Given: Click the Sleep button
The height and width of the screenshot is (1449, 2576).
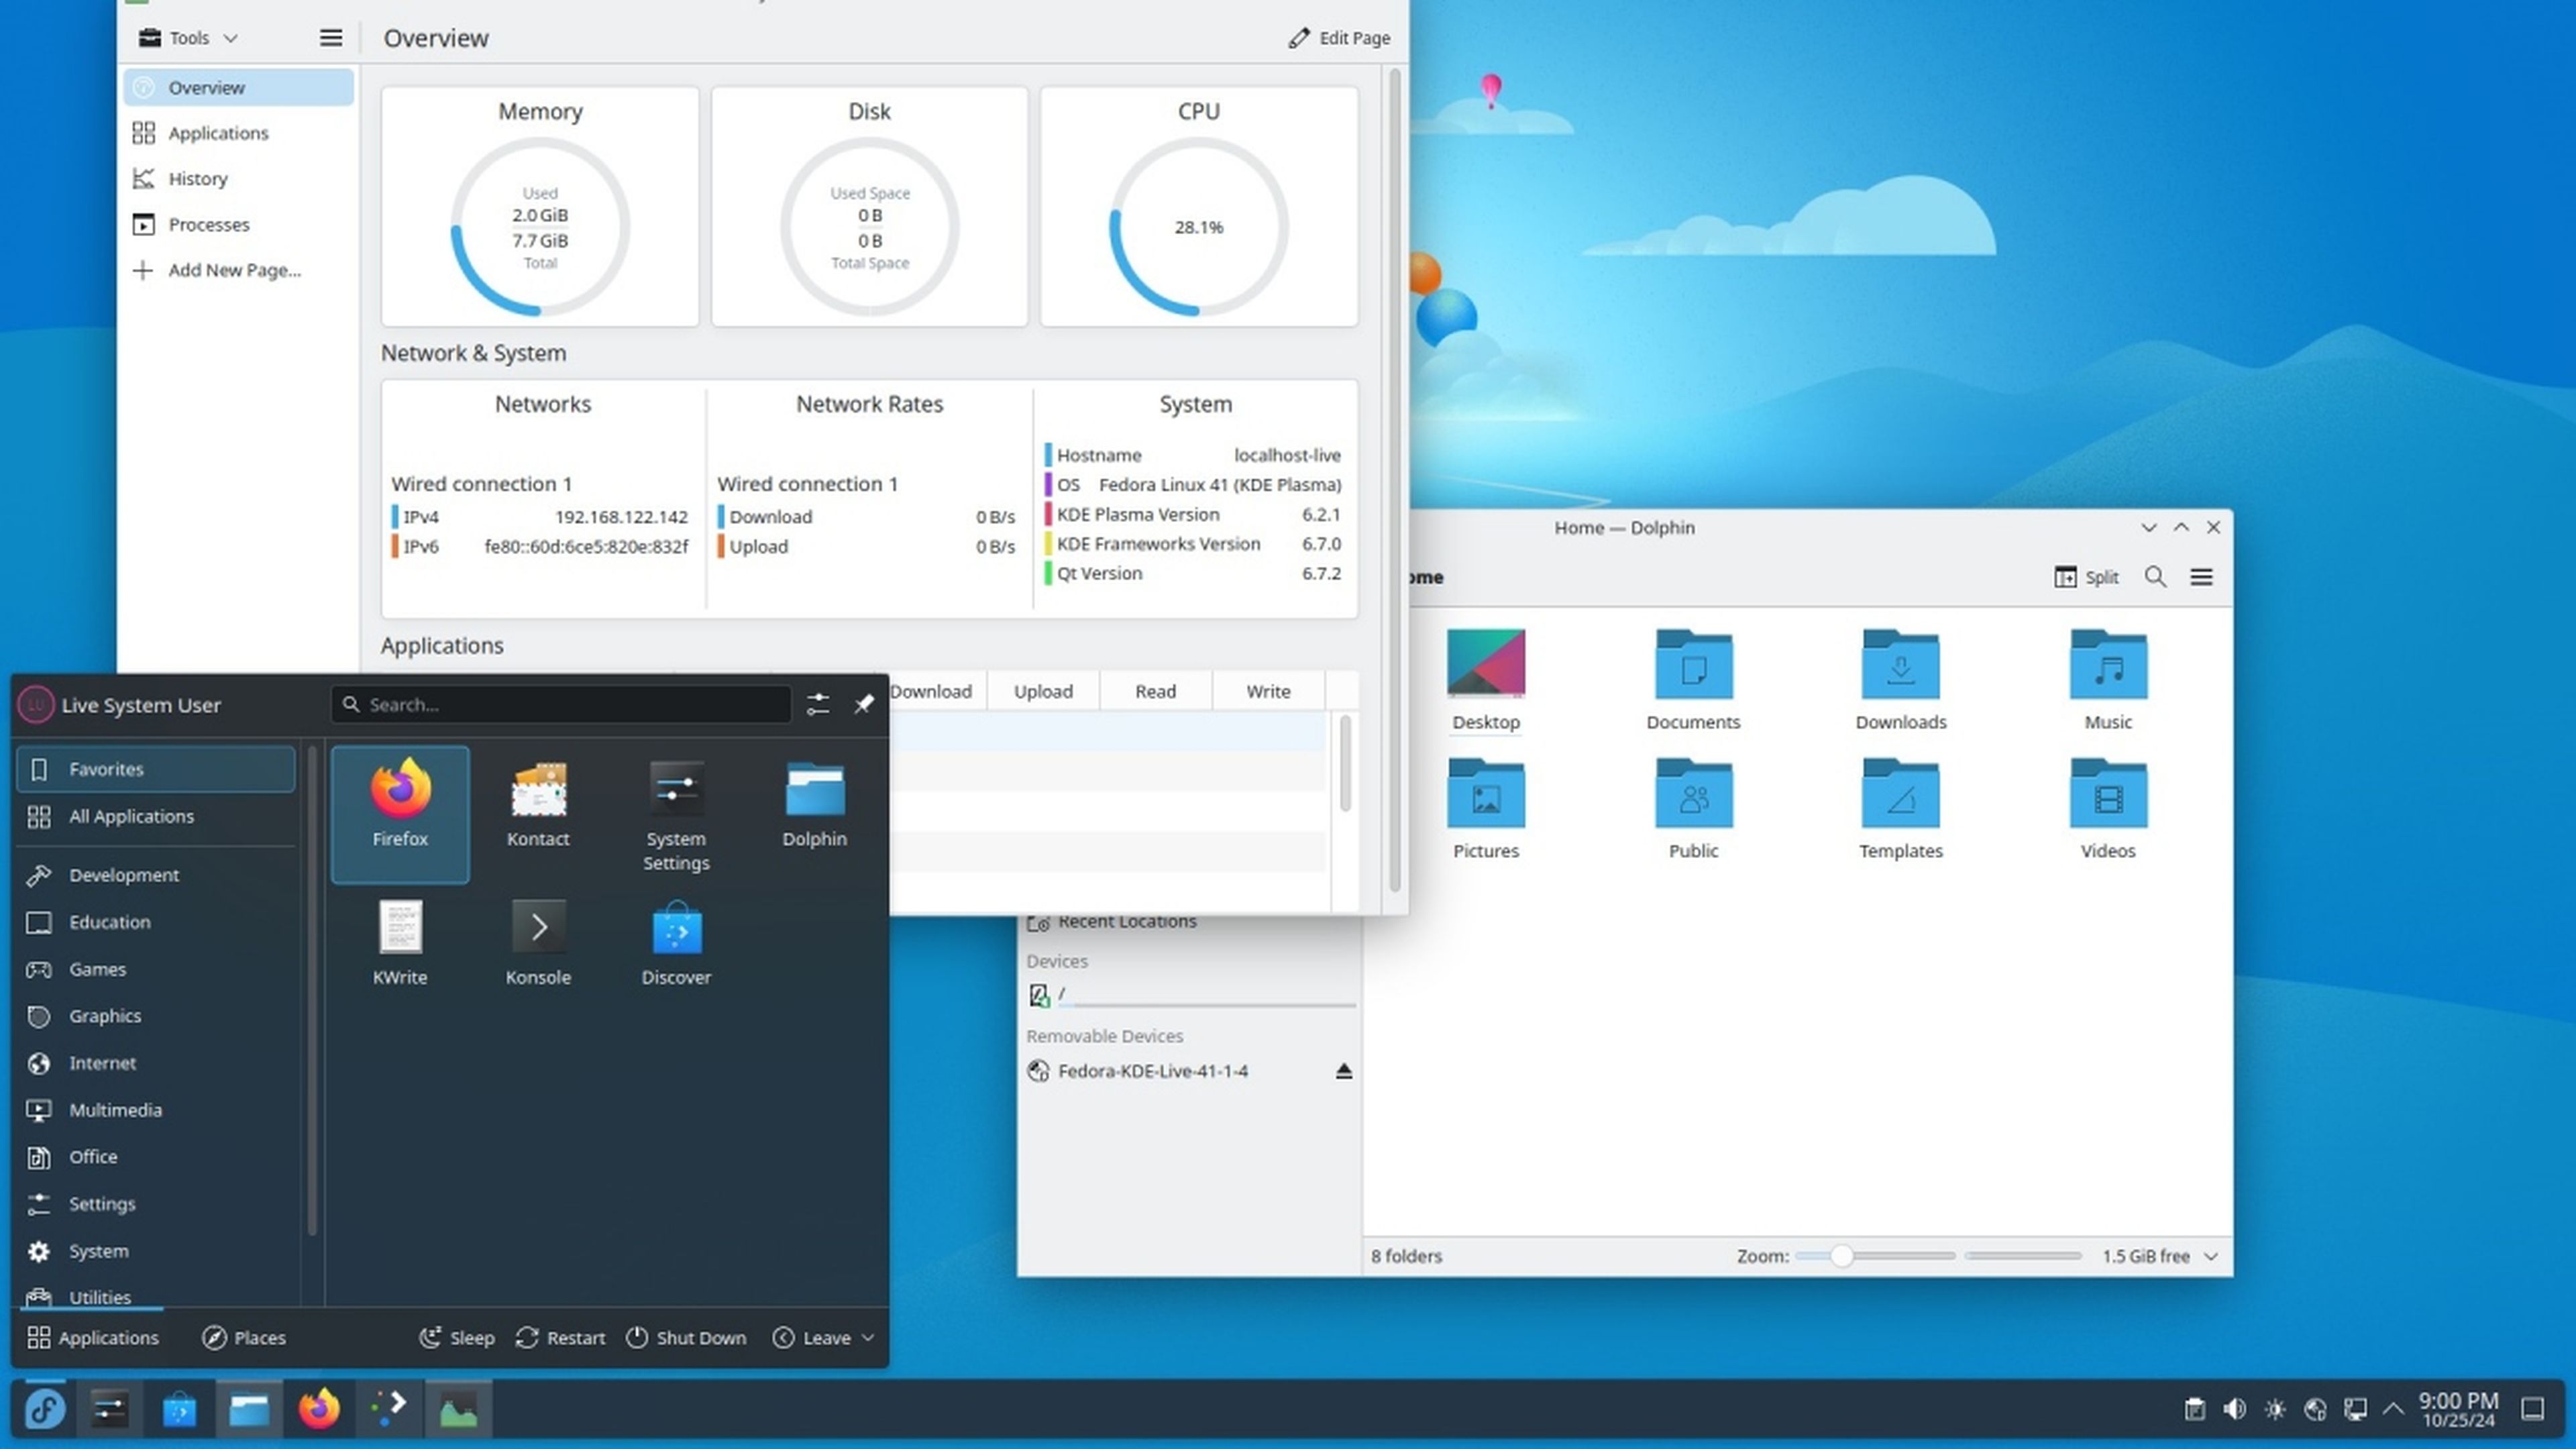Looking at the screenshot, I should (457, 1337).
